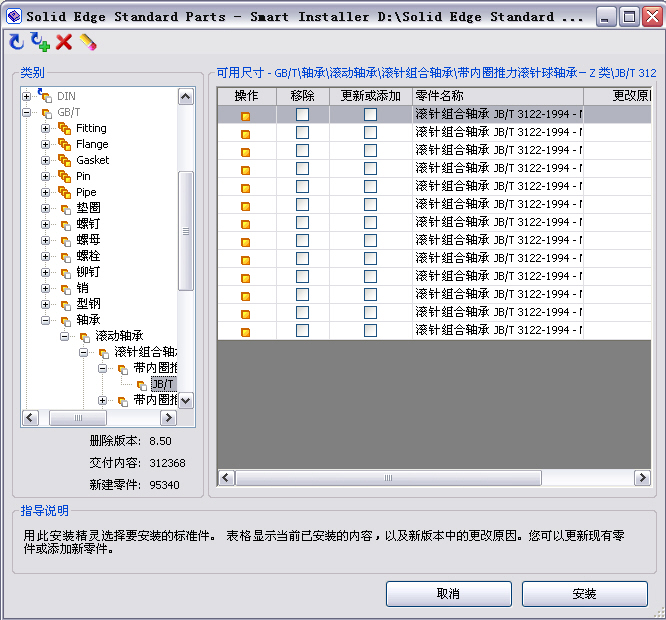Viewport: 666px width, 620px height.
Task: Click the 操作 column header
Action: pyautogui.click(x=247, y=96)
